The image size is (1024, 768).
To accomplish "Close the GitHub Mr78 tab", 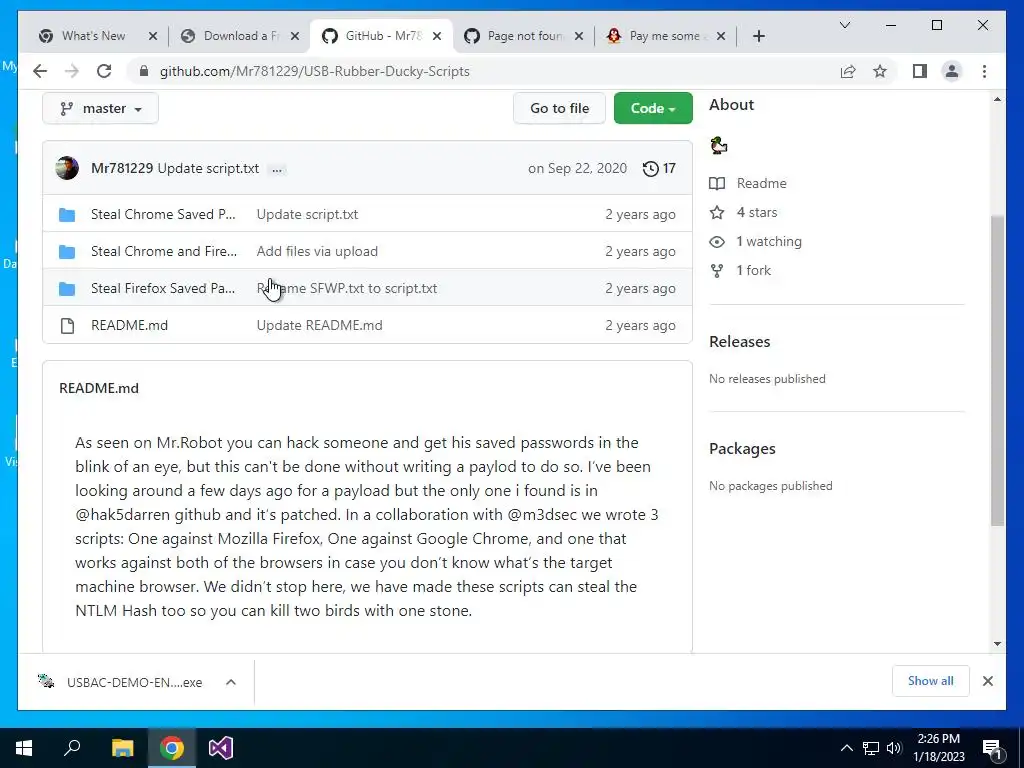I will pos(437,36).
